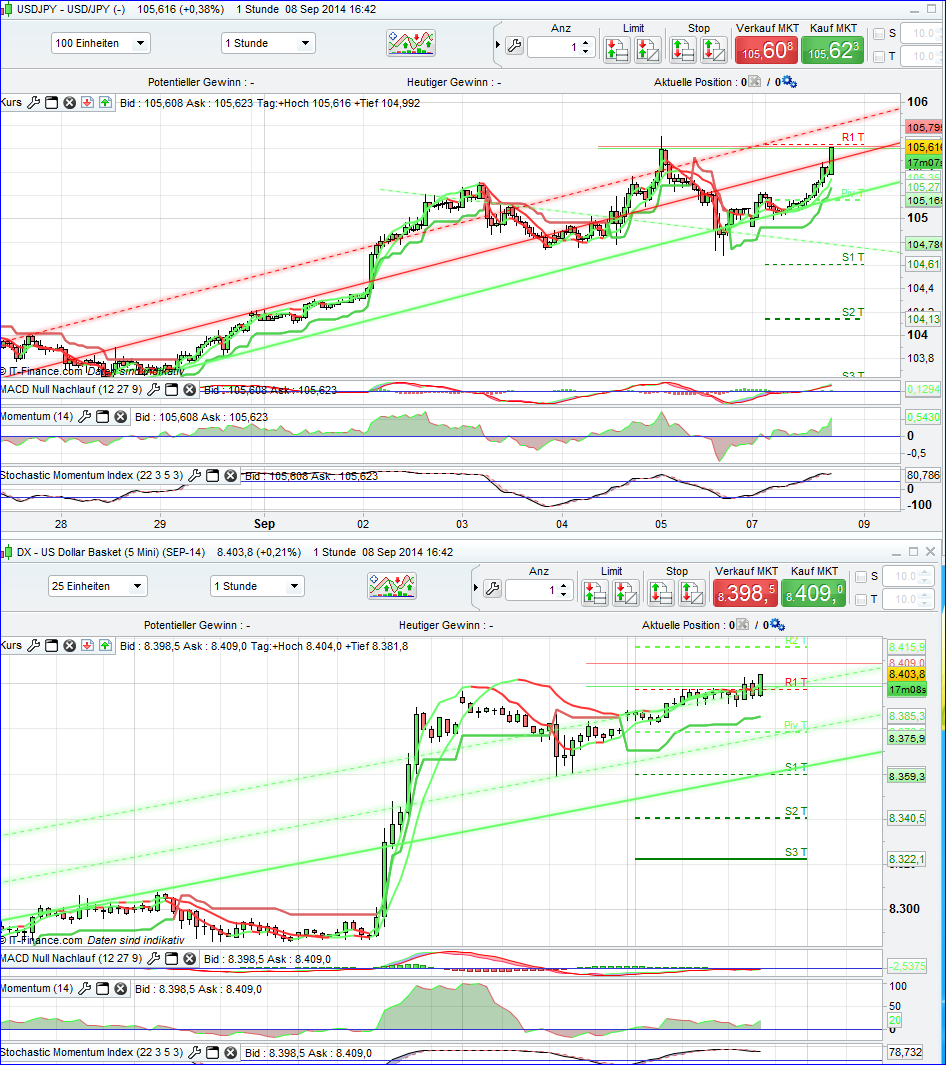
Task: Enable the S checkbox on the DX order panel
Action: (861, 577)
